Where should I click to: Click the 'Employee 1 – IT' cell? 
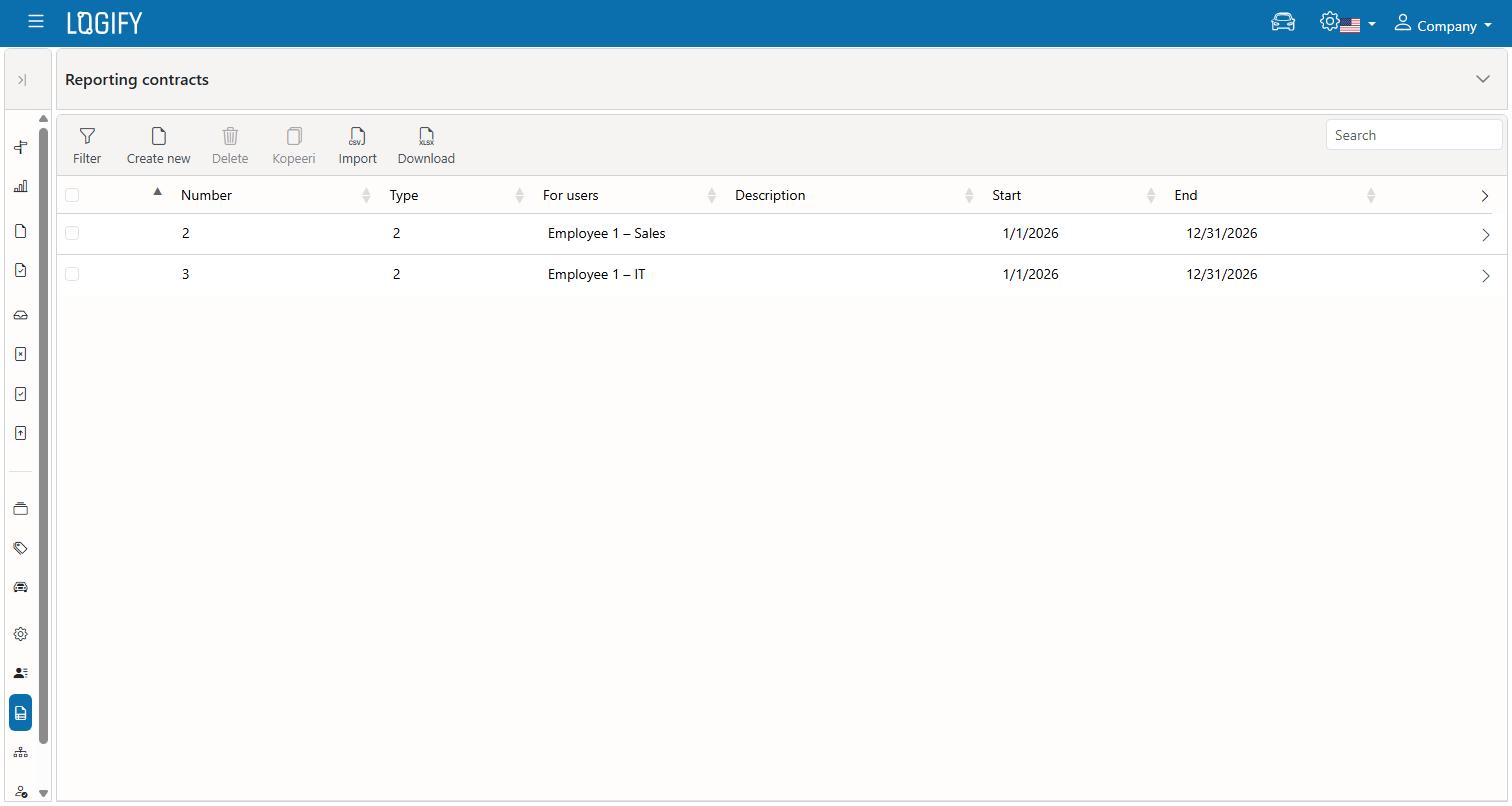point(596,274)
